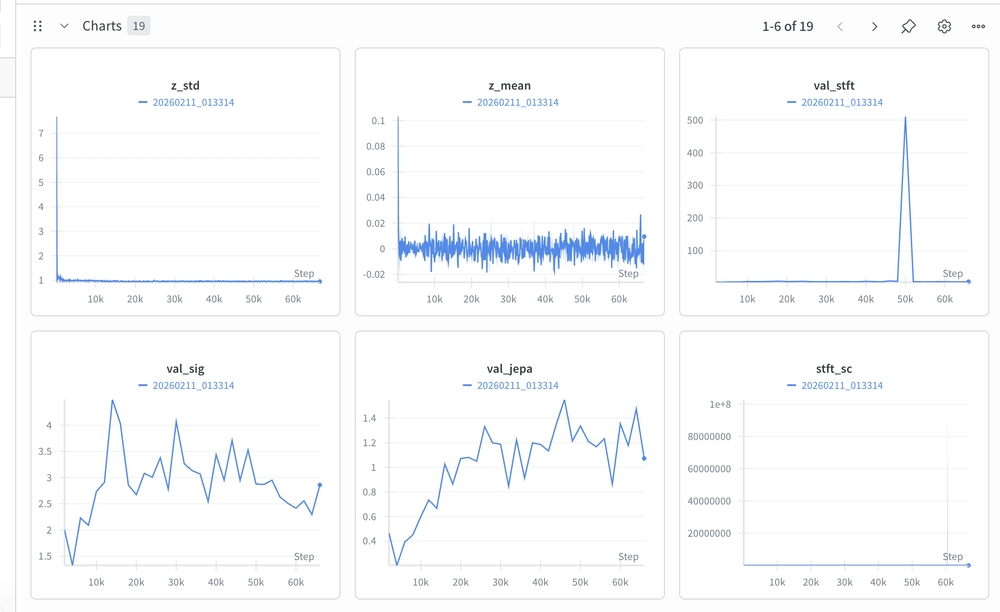Collapse the Charts section with its chevron
Screen dimensions: 1000x612
click(x=62, y=26)
